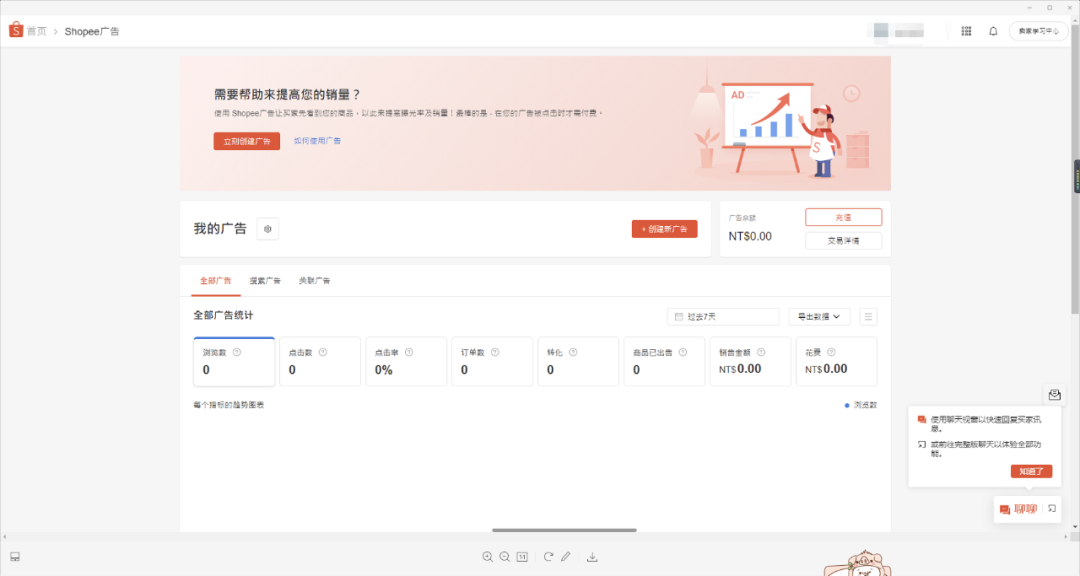The image size is (1080, 576).
Task: Click the Shopee logo in the breadcrumb
Action: pos(16,31)
